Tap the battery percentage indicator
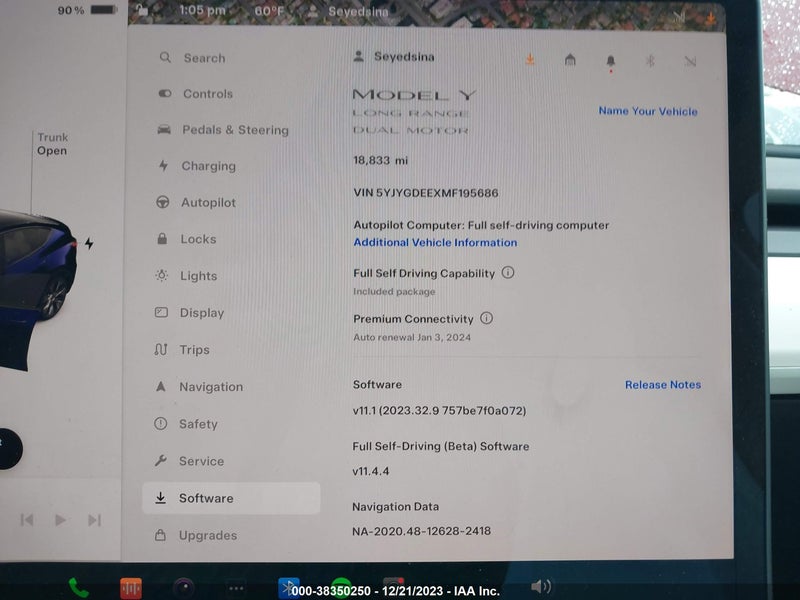 coord(87,10)
